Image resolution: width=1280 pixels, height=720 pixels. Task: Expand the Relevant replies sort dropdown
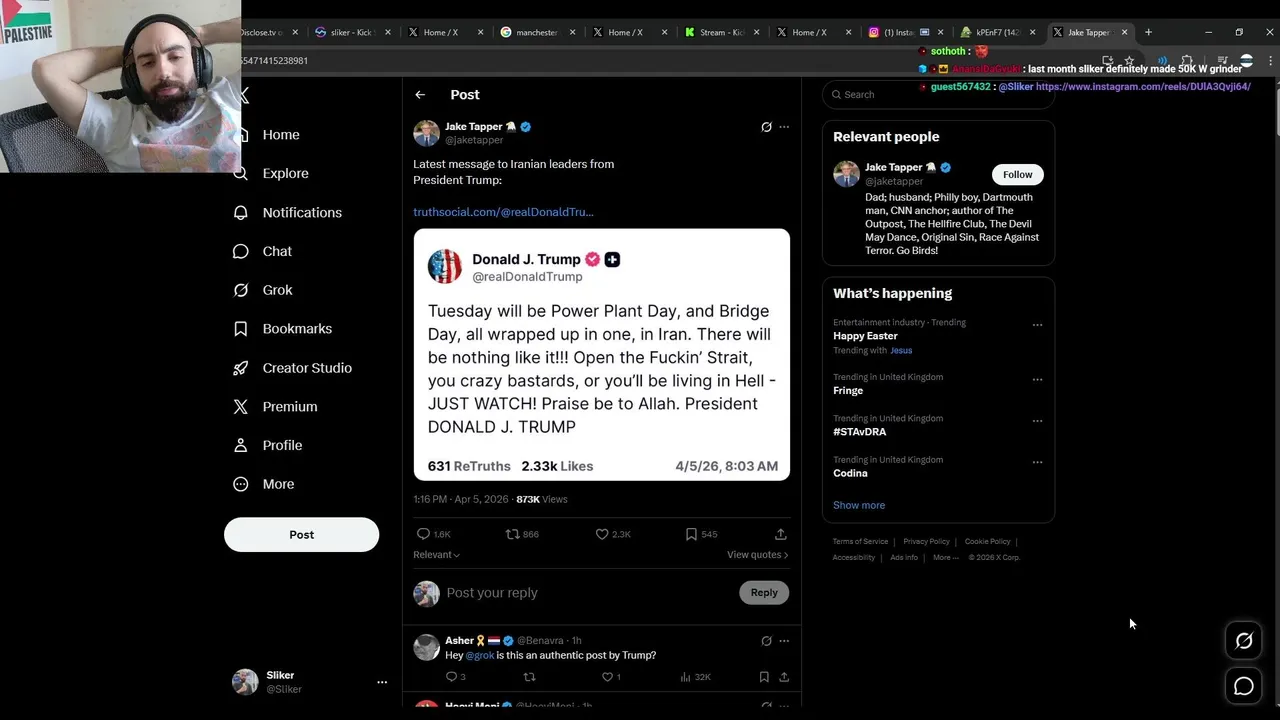(x=437, y=555)
